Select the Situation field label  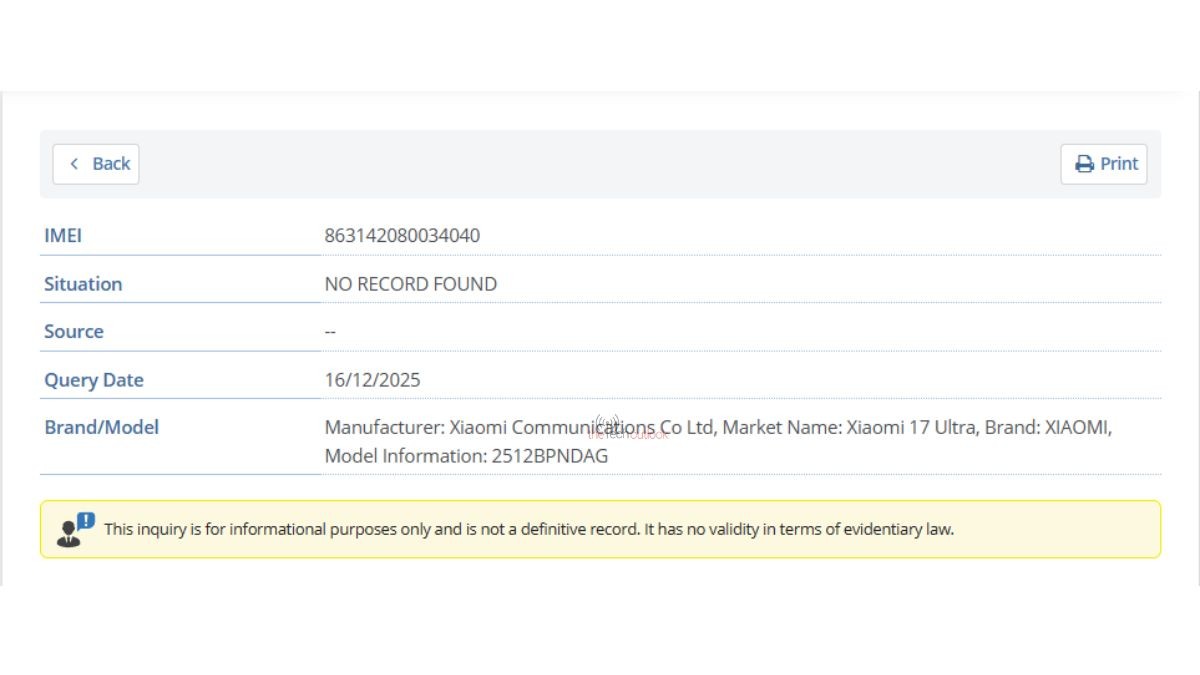83,284
